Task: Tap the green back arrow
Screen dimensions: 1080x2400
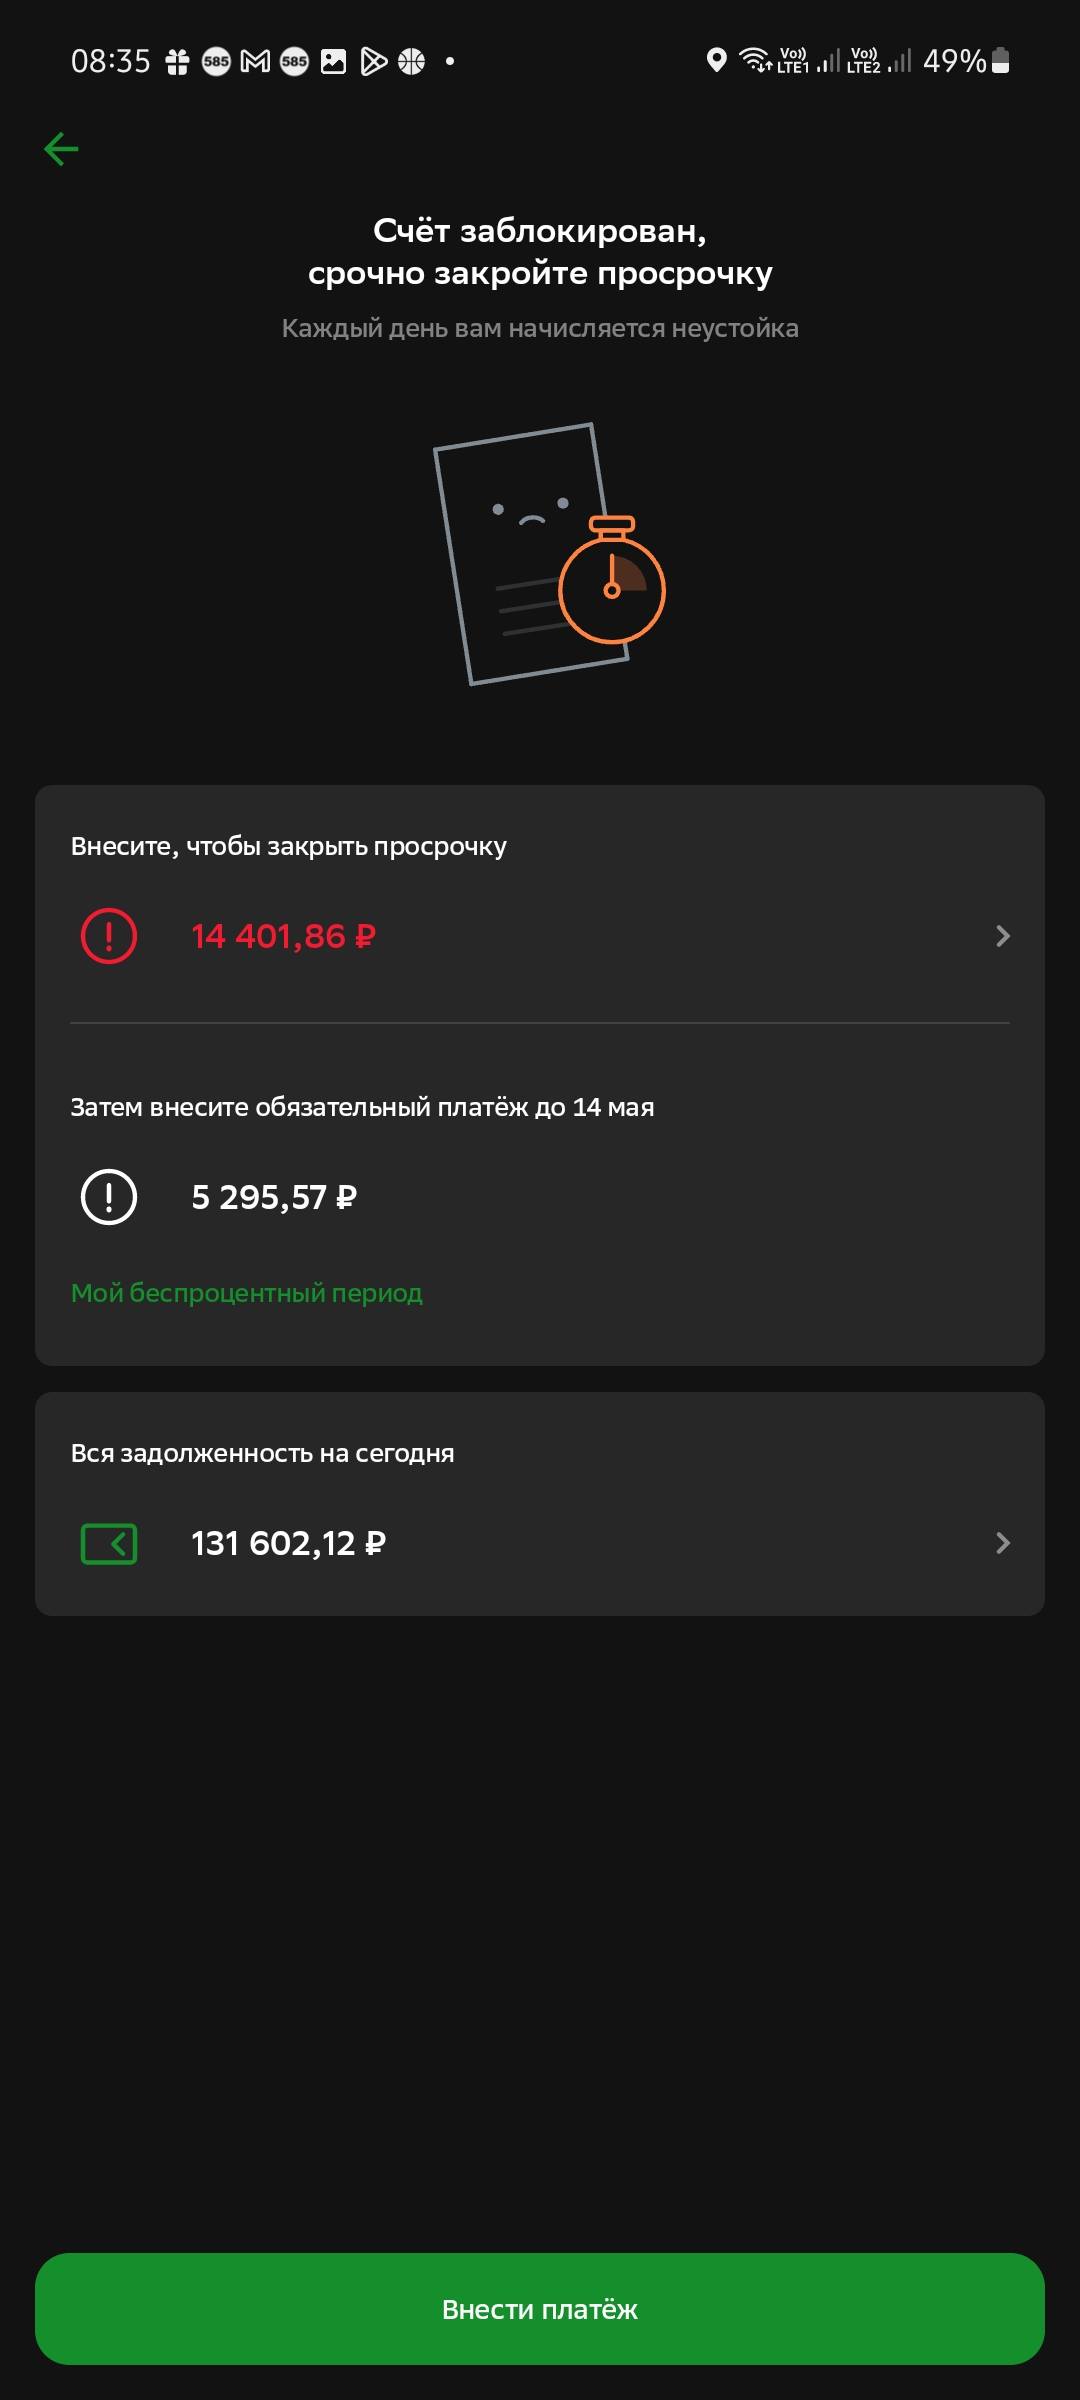Action: [x=61, y=149]
